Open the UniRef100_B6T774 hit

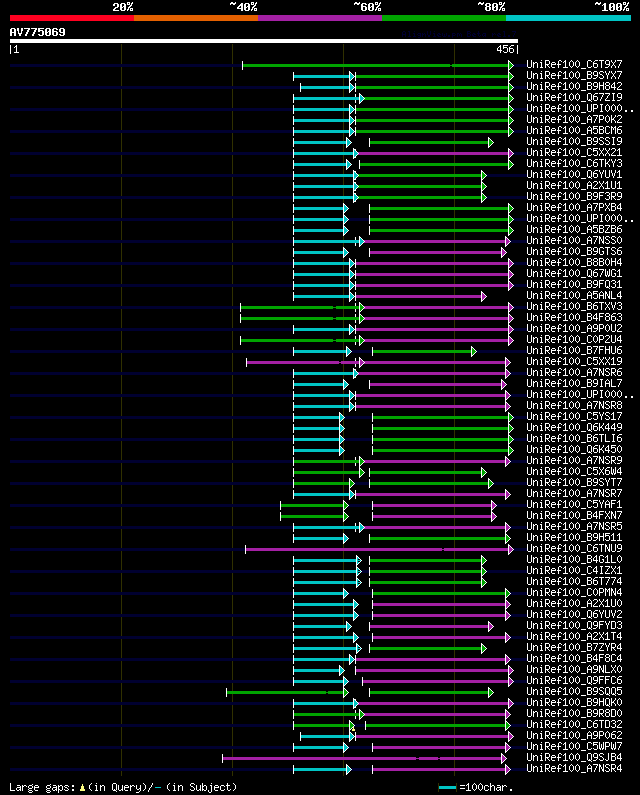[x=574, y=582]
